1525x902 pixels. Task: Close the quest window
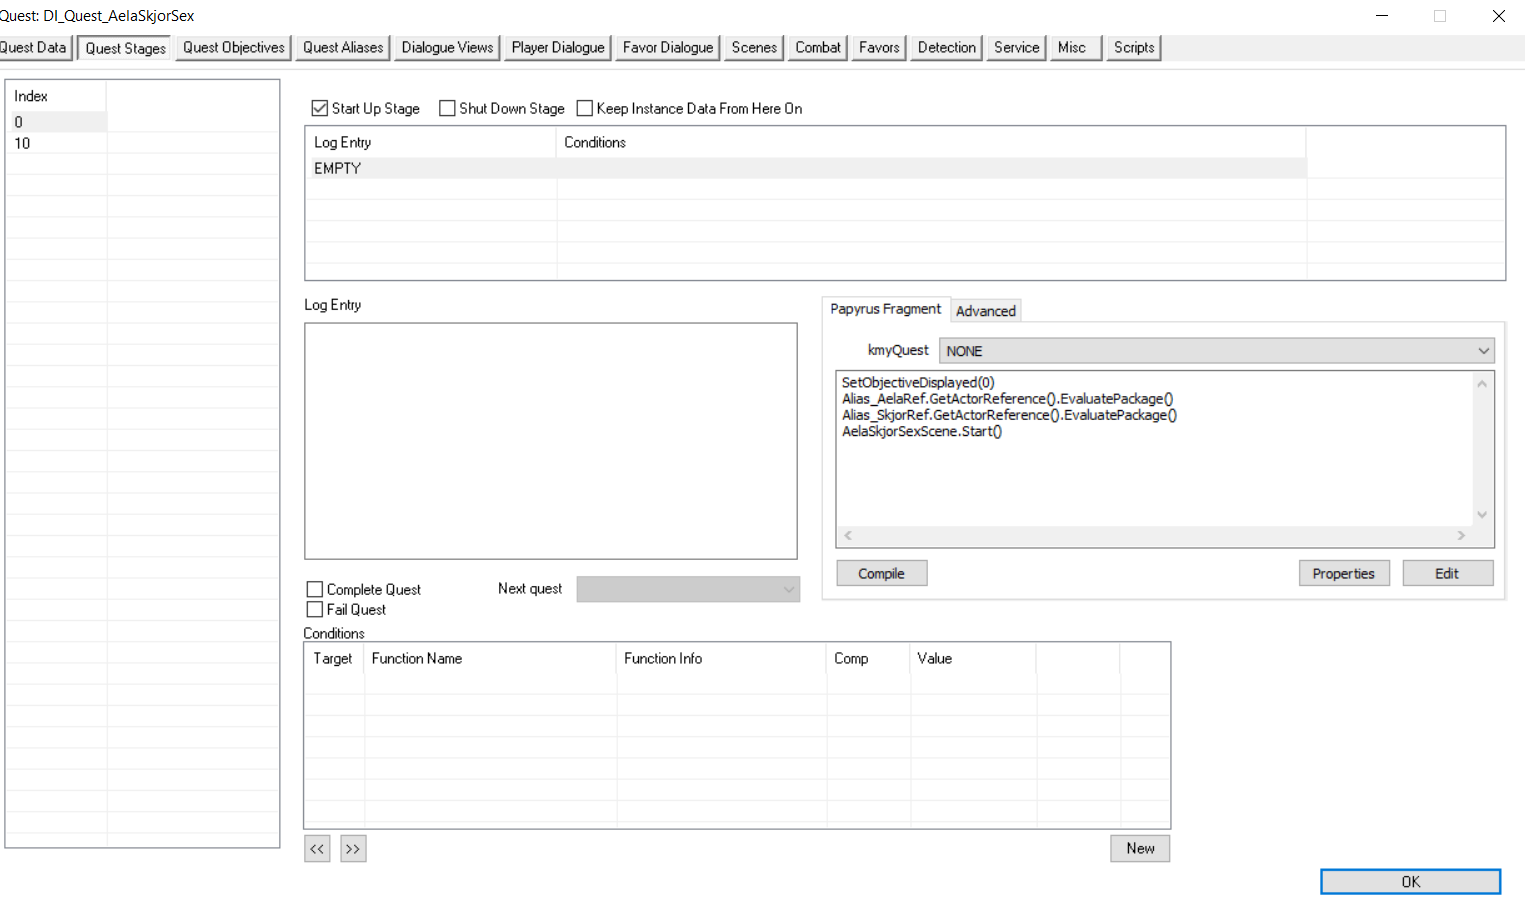(1498, 16)
